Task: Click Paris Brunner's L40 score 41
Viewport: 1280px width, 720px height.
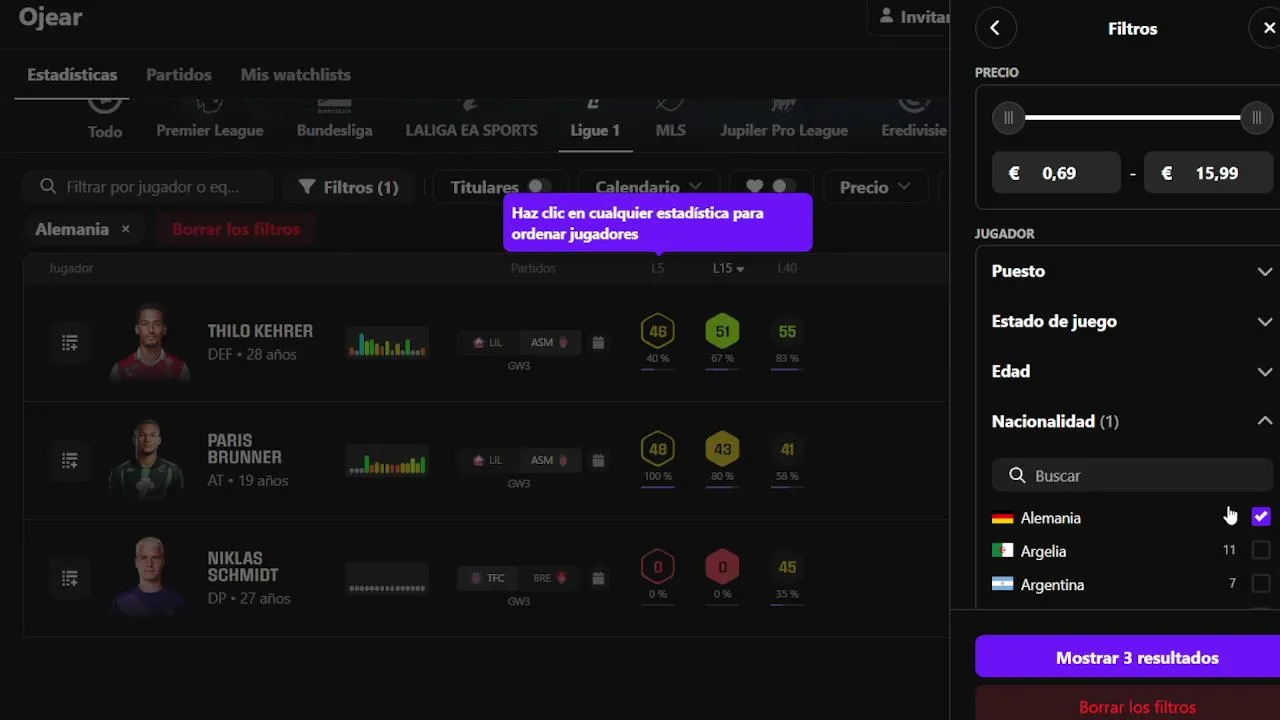Action: click(x=787, y=449)
